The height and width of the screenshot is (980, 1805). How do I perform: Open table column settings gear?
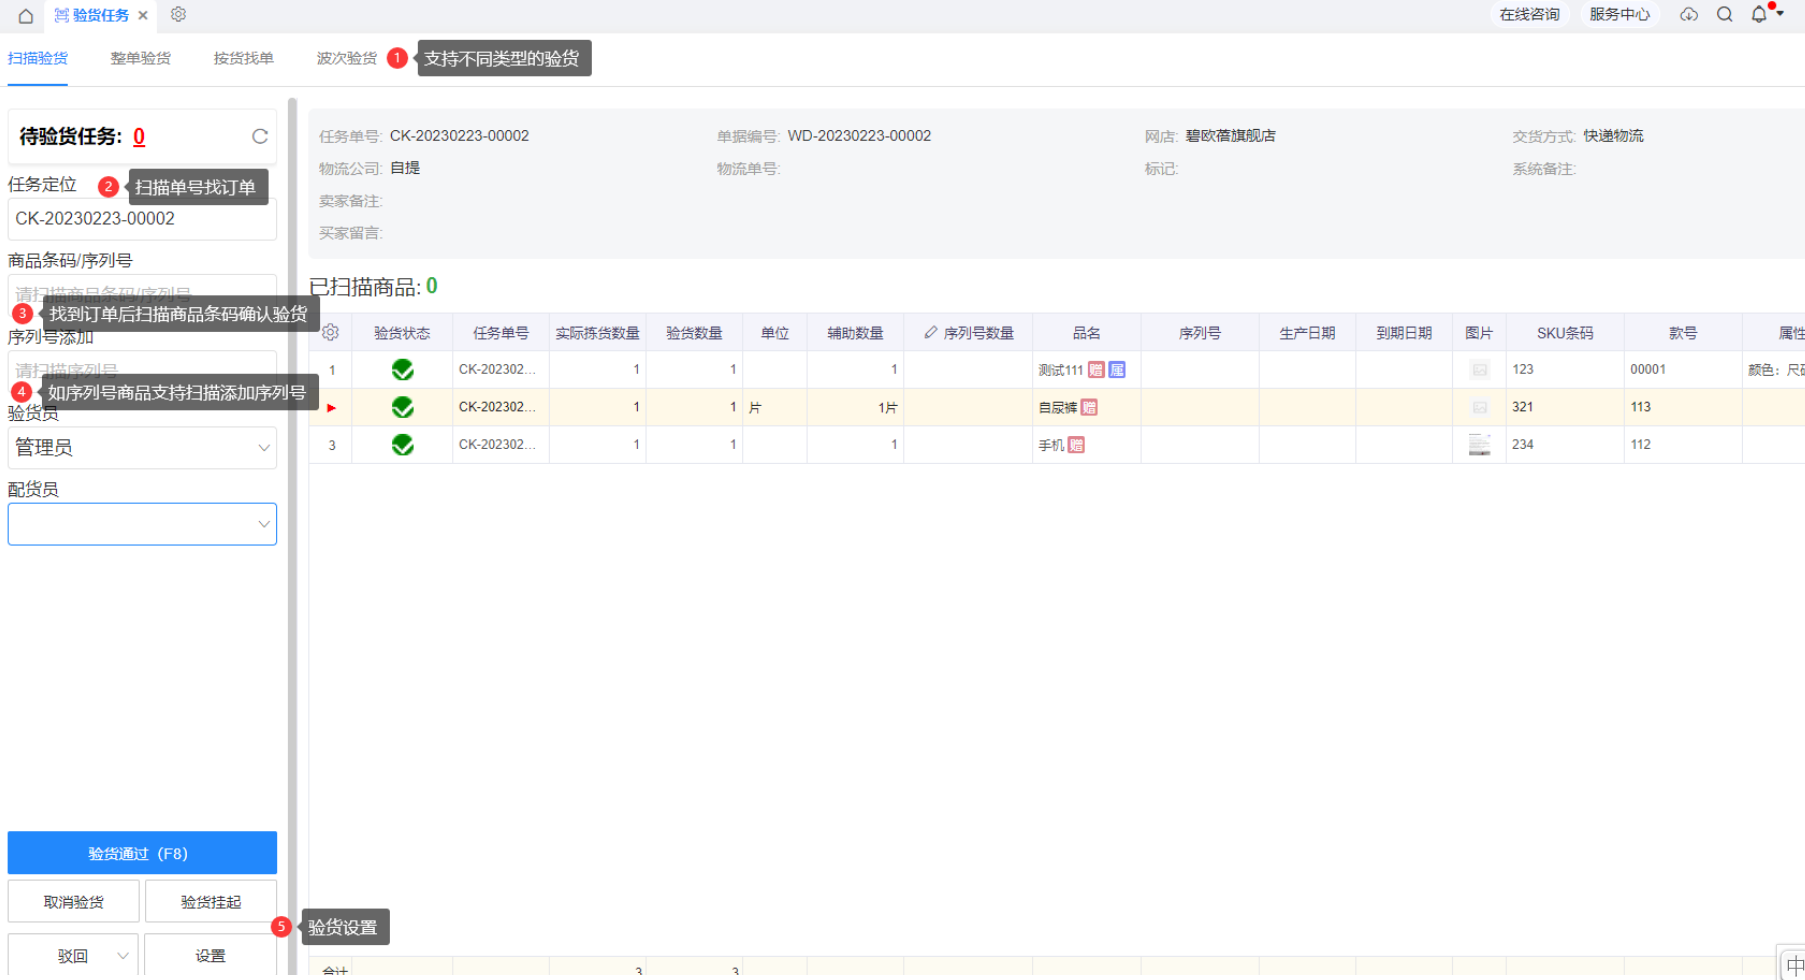tap(331, 332)
